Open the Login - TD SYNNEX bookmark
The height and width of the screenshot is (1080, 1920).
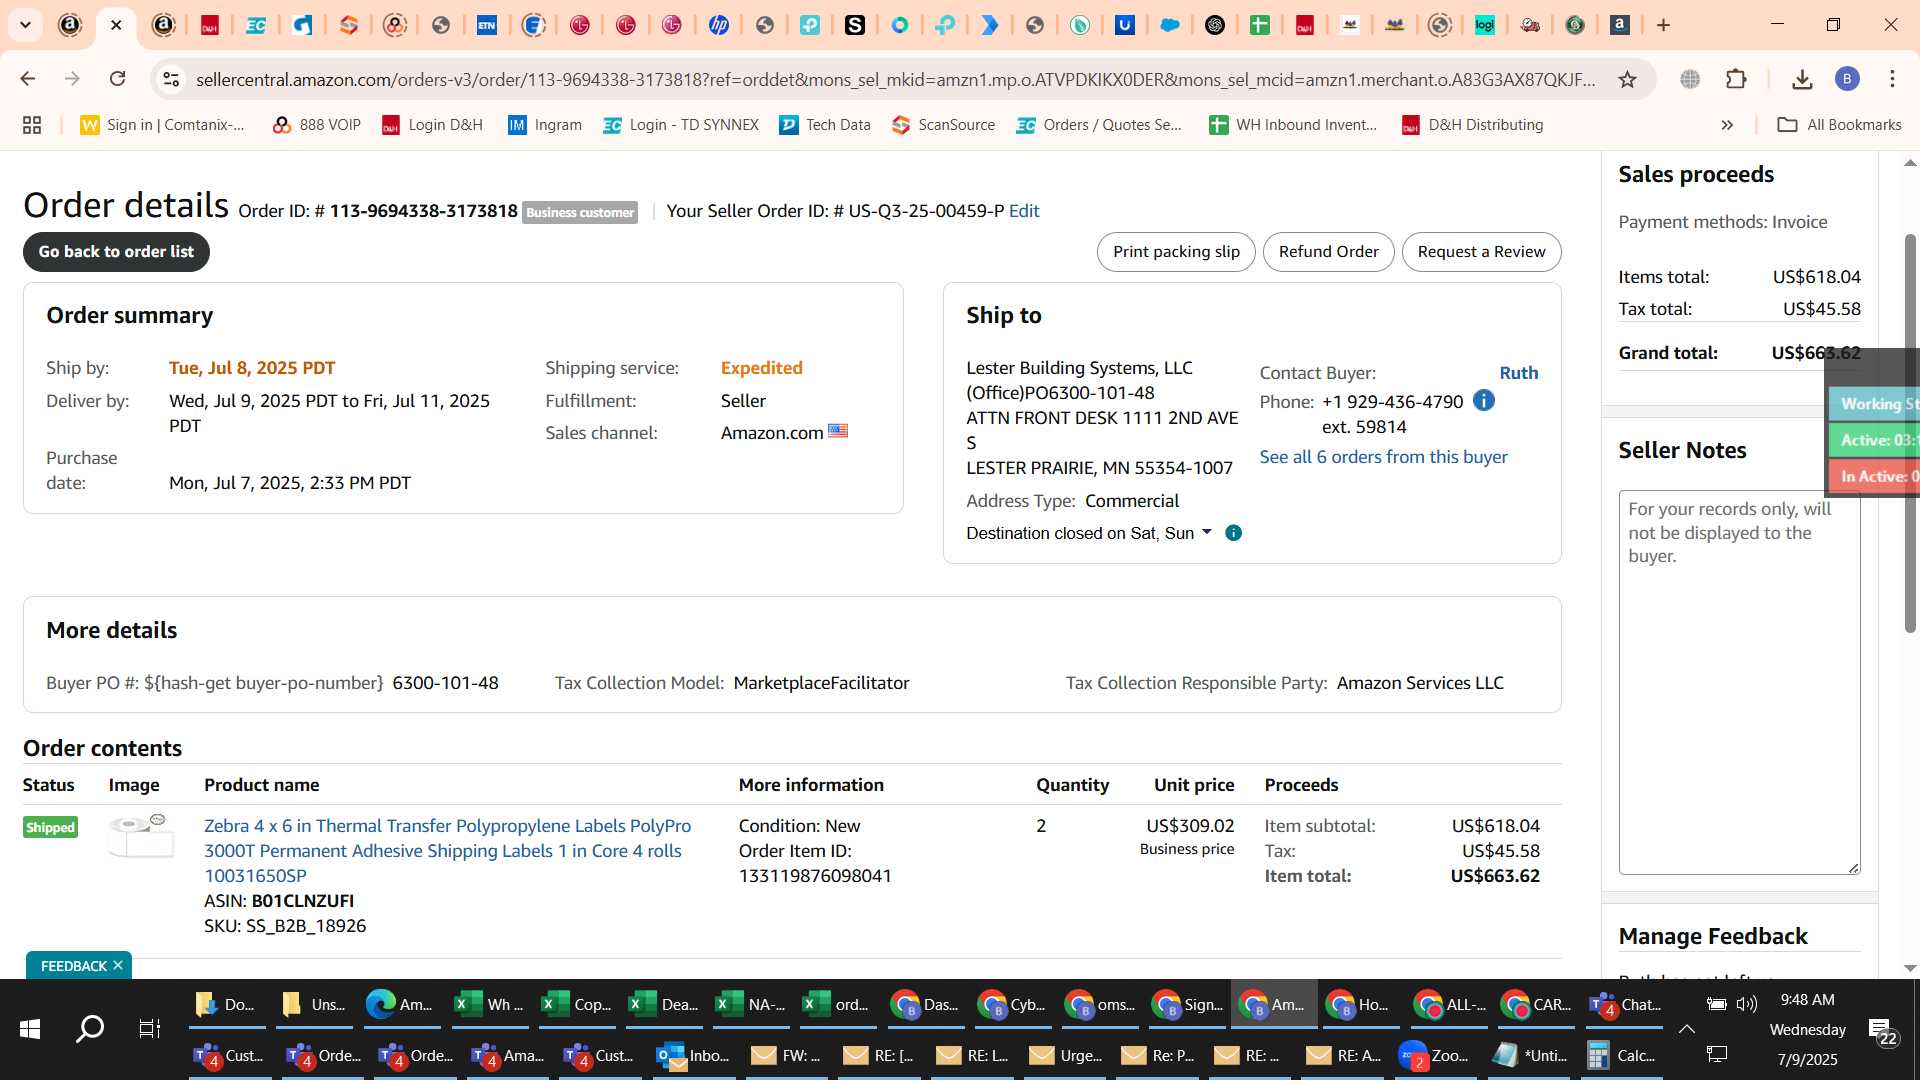[681, 125]
